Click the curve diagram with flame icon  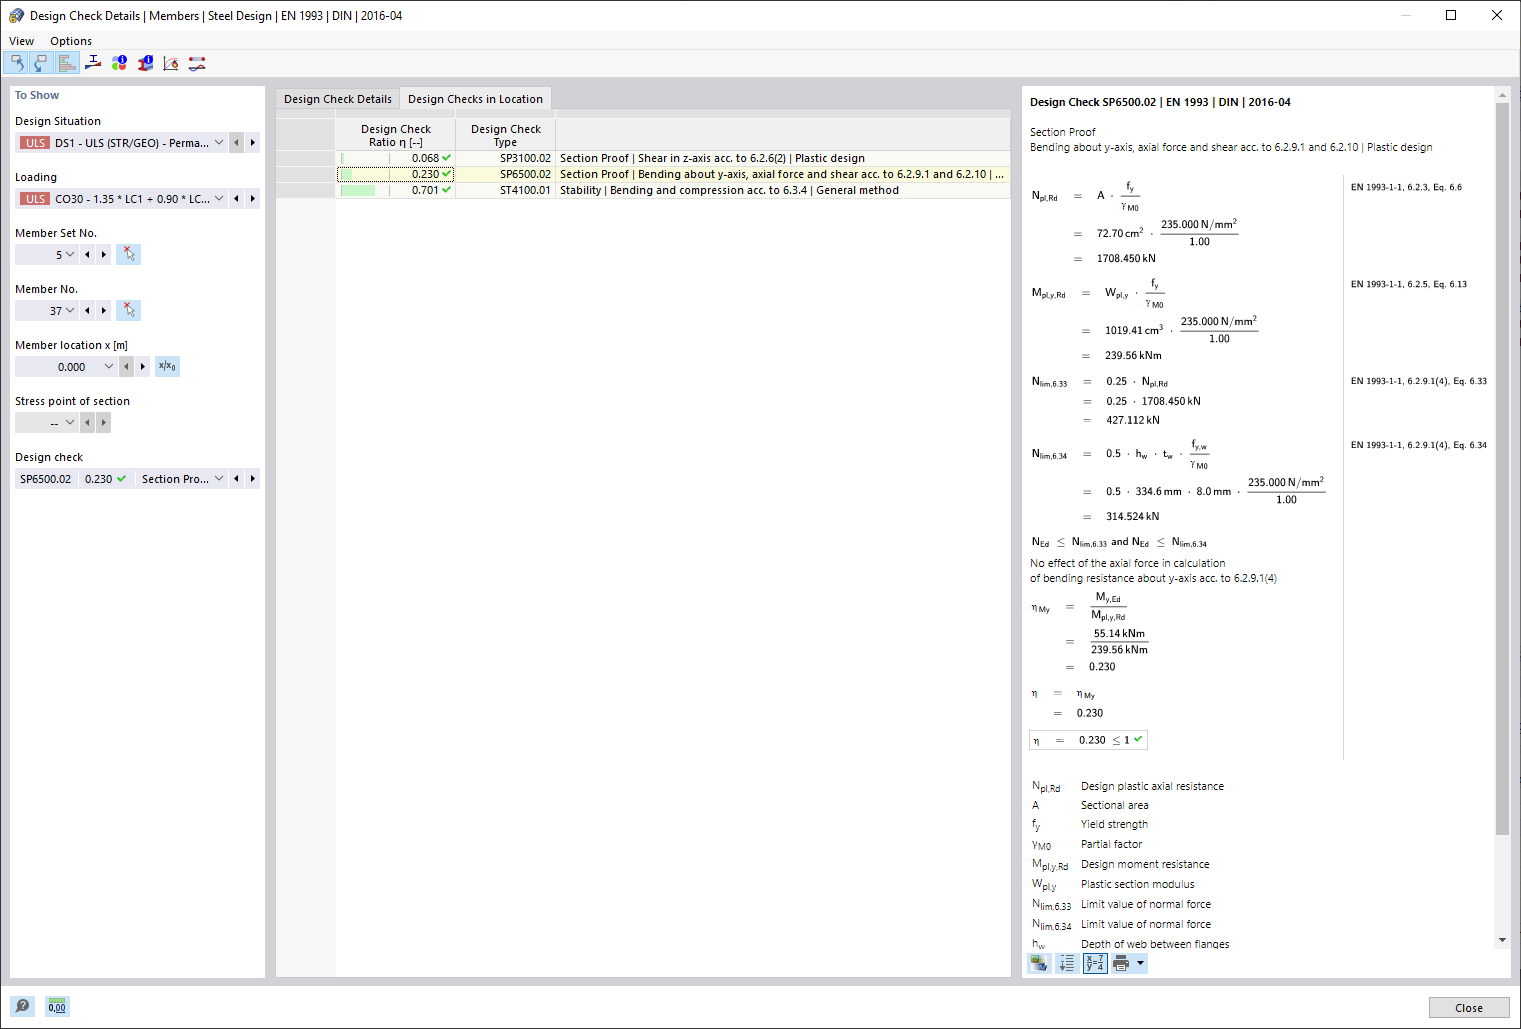[171, 63]
